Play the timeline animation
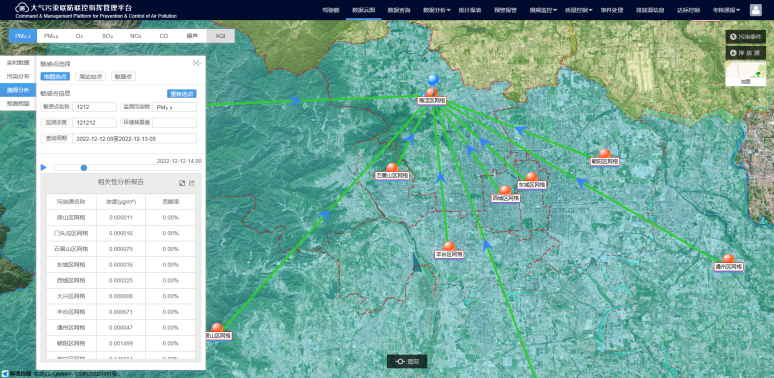 coord(43,168)
